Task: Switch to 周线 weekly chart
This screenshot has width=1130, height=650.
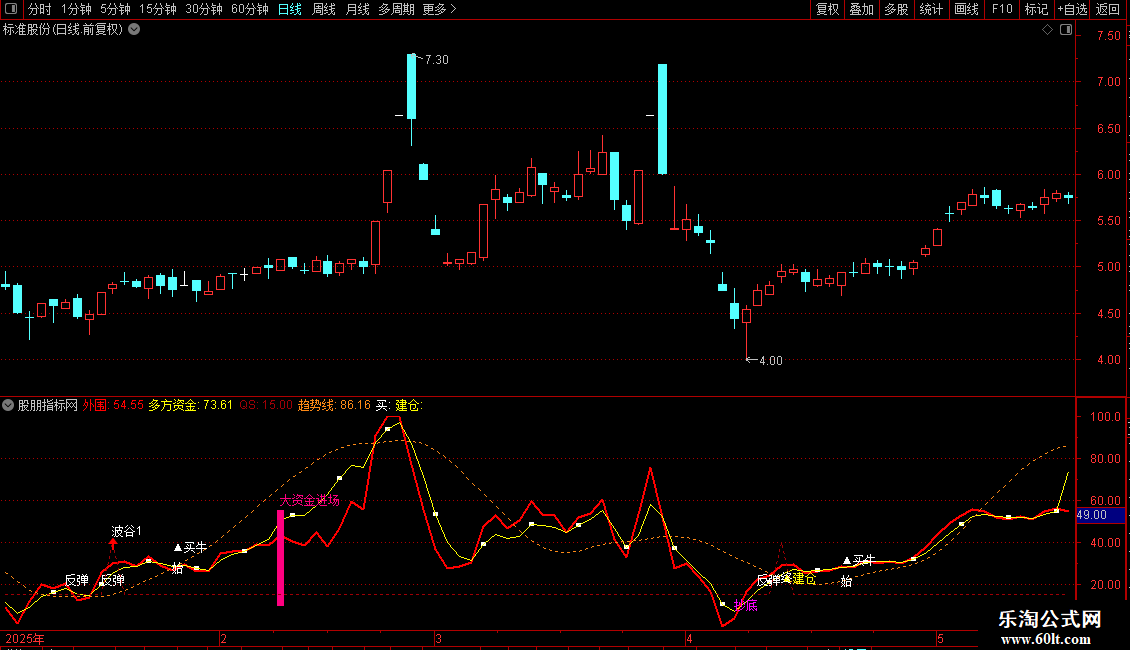Action: coord(324,9)
